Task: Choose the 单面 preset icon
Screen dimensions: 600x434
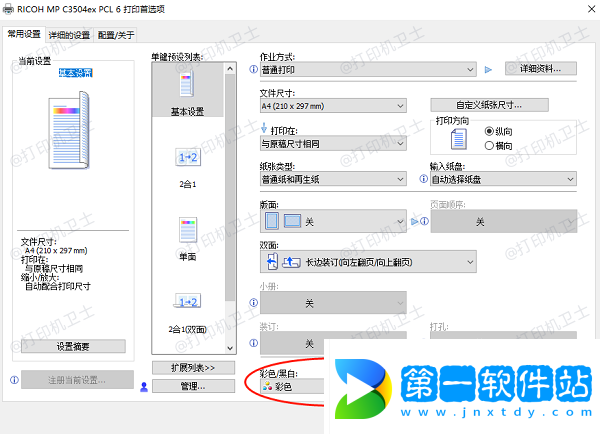Action: point(188,230)
